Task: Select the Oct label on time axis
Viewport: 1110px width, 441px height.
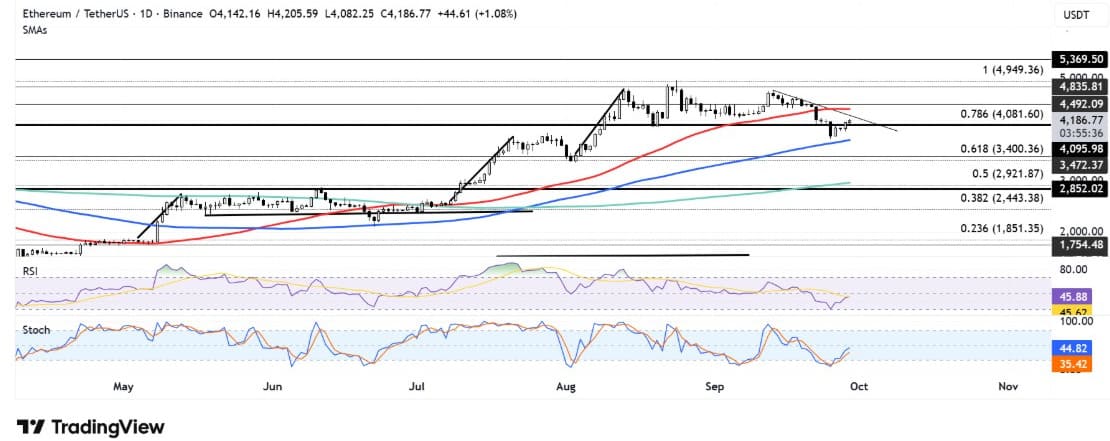Action: point(861,385)
